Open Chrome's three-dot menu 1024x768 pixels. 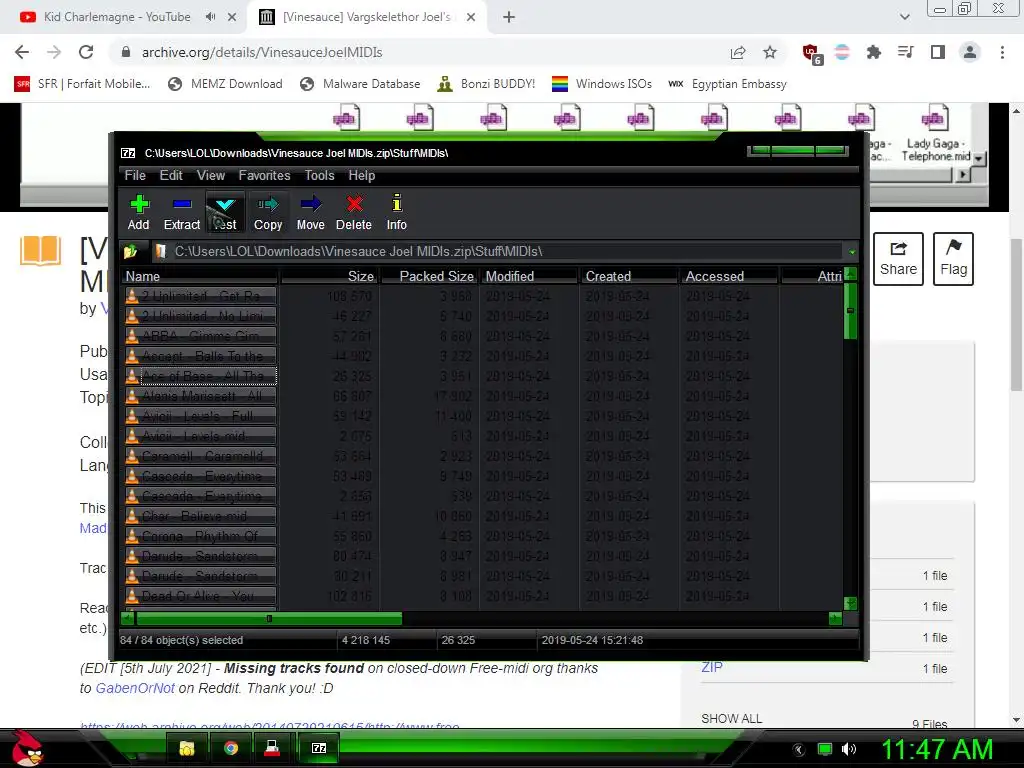coord(1002,52)
